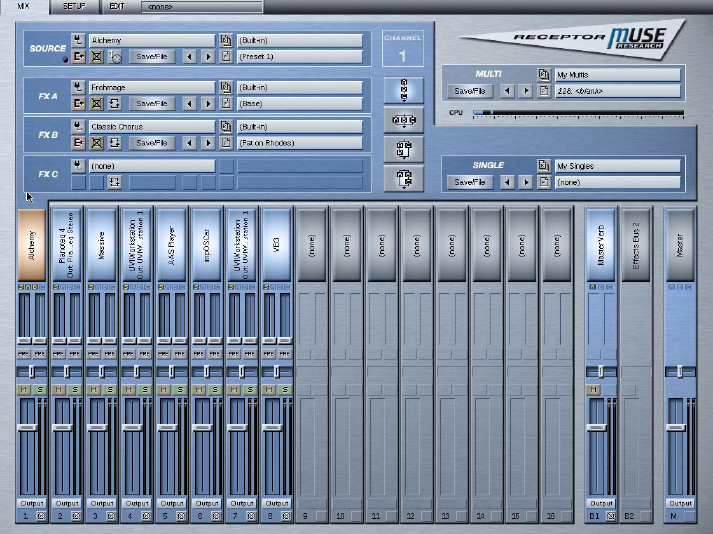Select the AAS Player channel strip

(171, 244)
